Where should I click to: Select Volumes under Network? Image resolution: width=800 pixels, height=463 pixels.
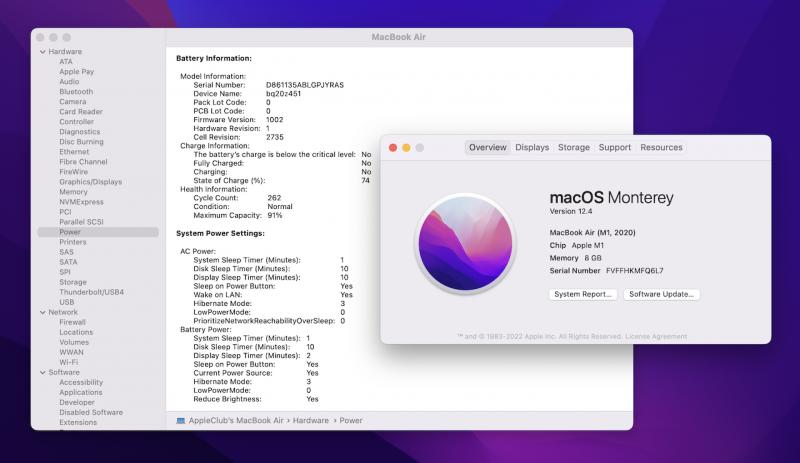tap(73, 342)
